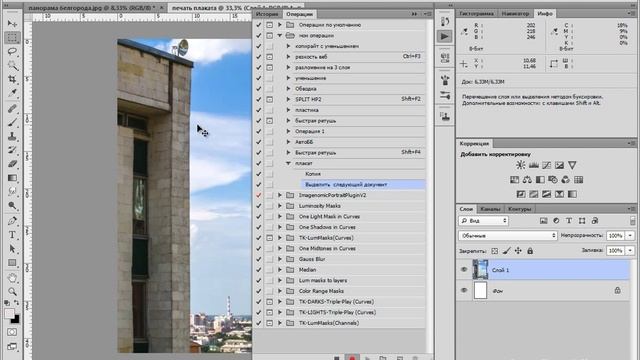Select the 'Копия' action step
This screenshot has width=640, height=360.
313,174
